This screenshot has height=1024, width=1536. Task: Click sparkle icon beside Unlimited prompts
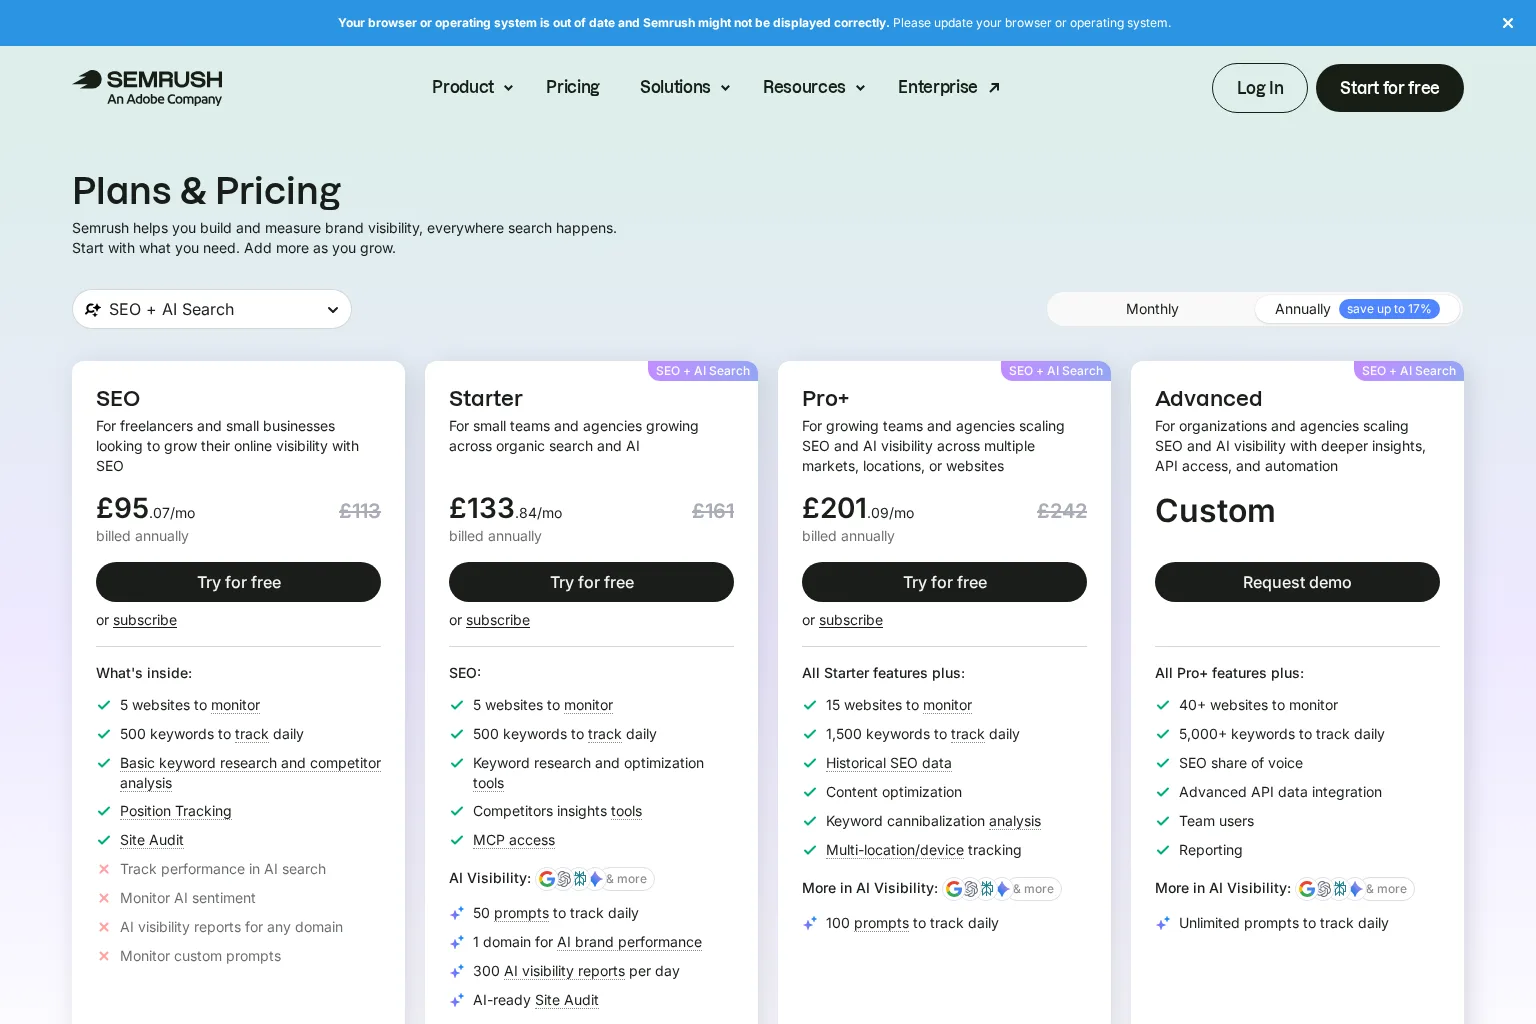pos(1163,923)
